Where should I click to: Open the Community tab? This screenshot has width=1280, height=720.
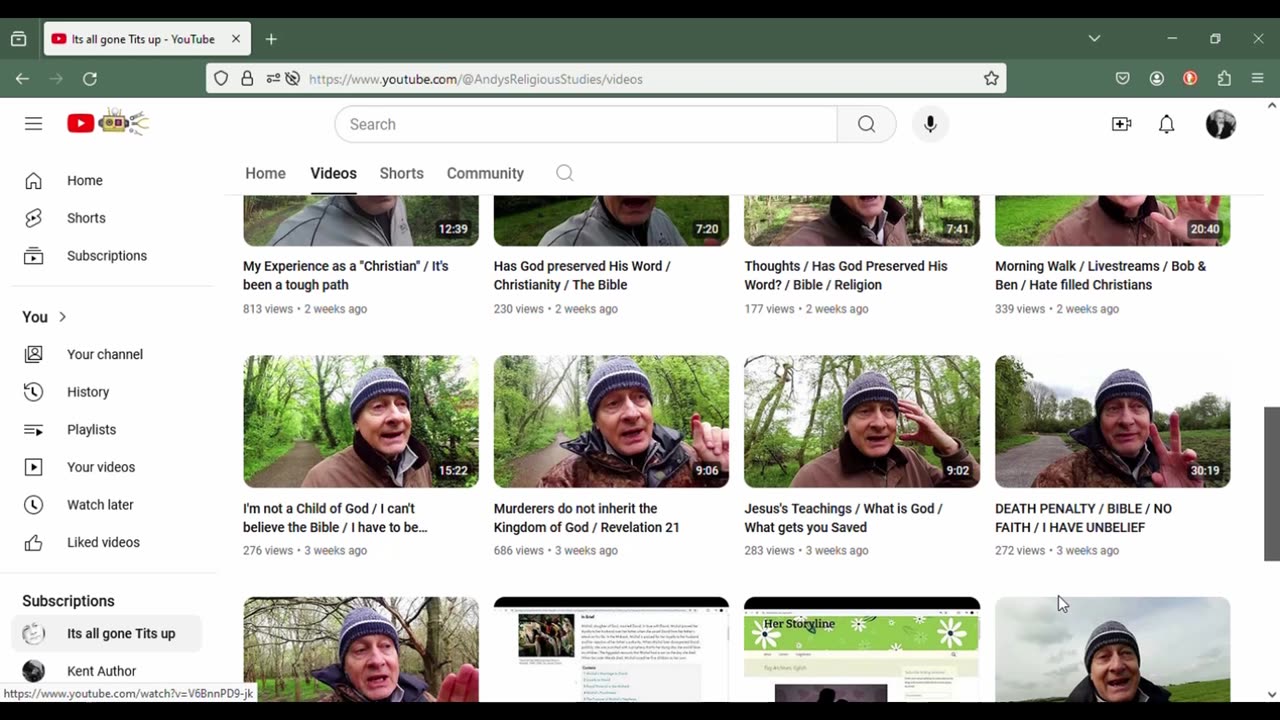(x=485, y=173)
